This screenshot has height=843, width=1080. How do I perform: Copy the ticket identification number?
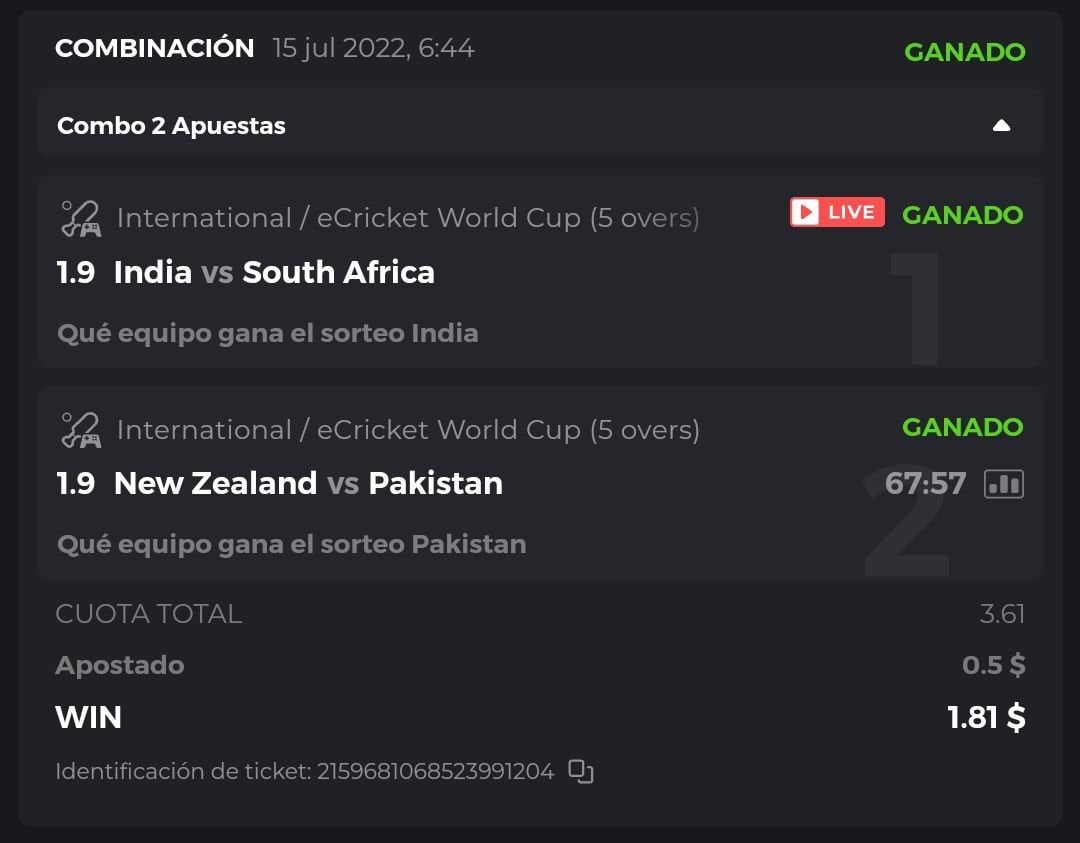581,771
